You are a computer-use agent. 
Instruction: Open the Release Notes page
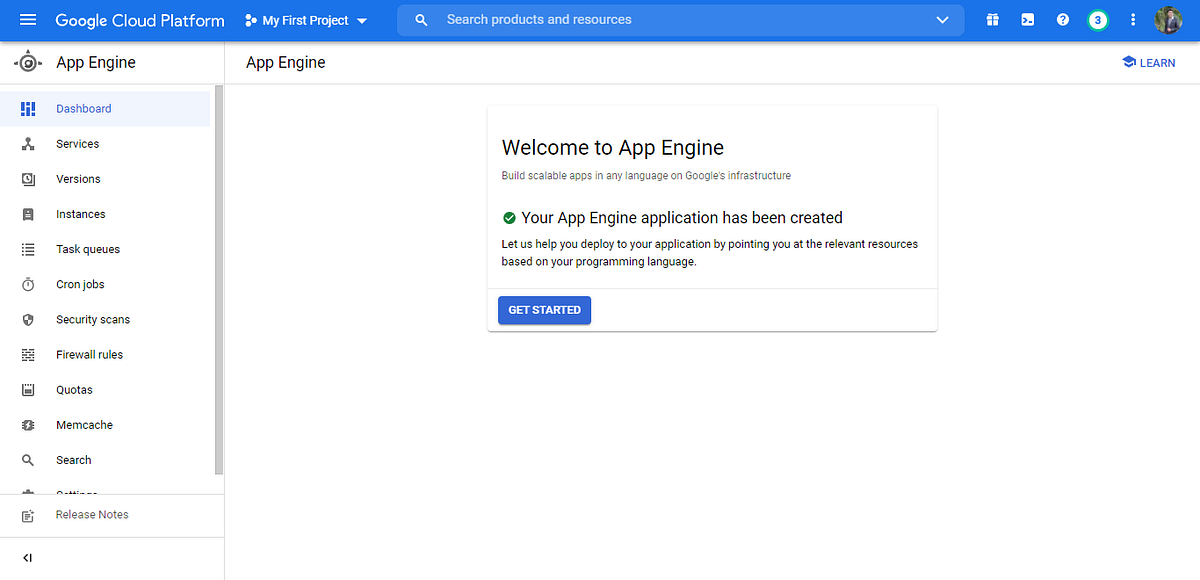pyautogui.click(x=91, y=514)
